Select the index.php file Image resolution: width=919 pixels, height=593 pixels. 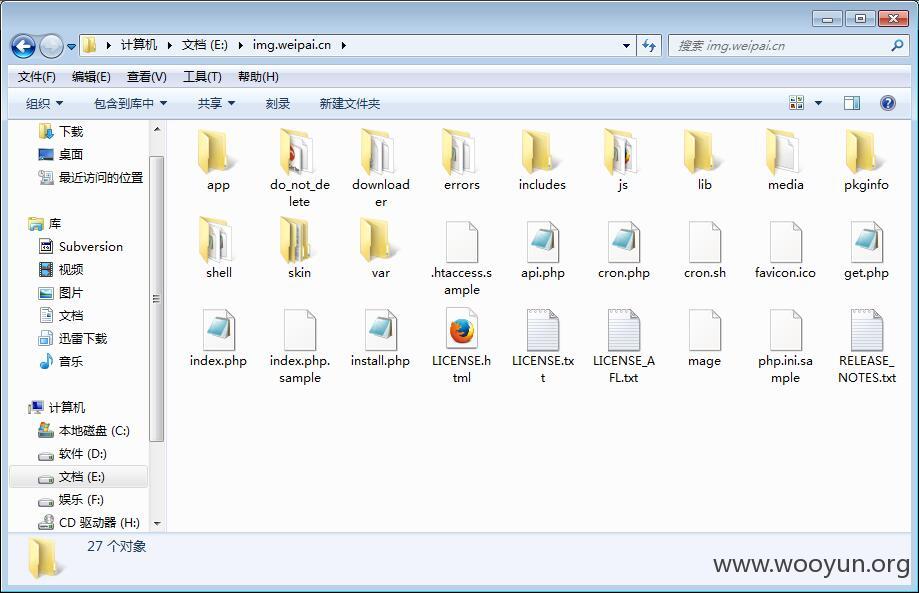(218, 337)
